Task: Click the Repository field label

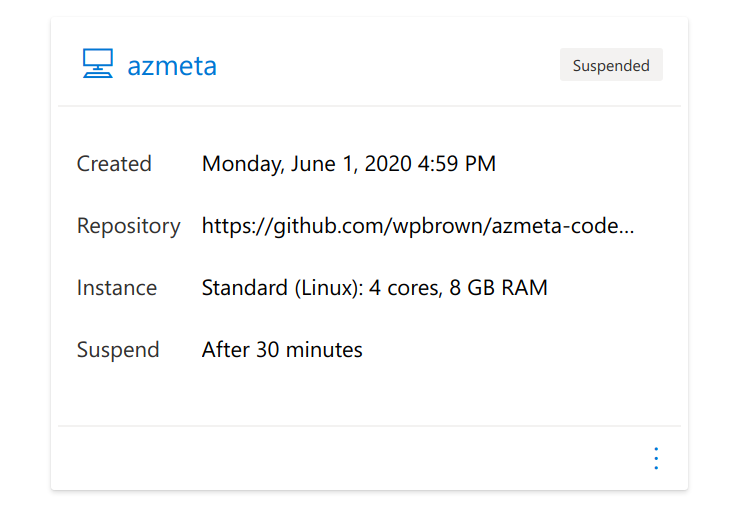Action: (x=128, y=226)
